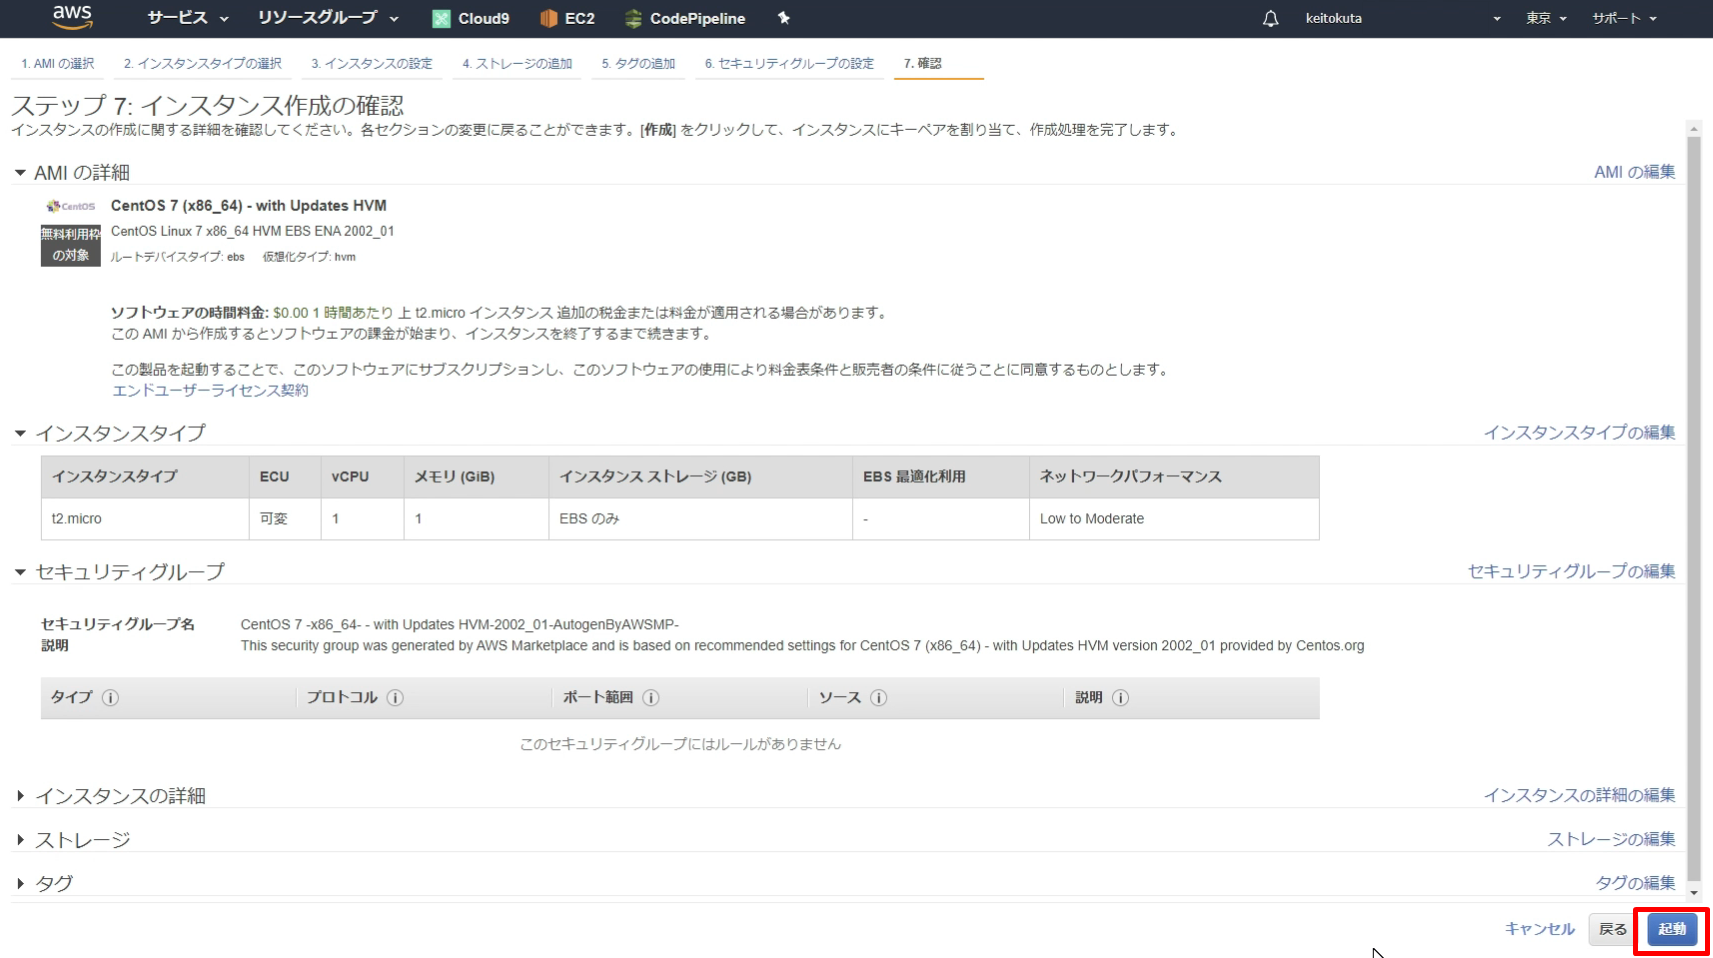
Task: Go to step 1. AMI の選択 tab
Action: [58, 63]
